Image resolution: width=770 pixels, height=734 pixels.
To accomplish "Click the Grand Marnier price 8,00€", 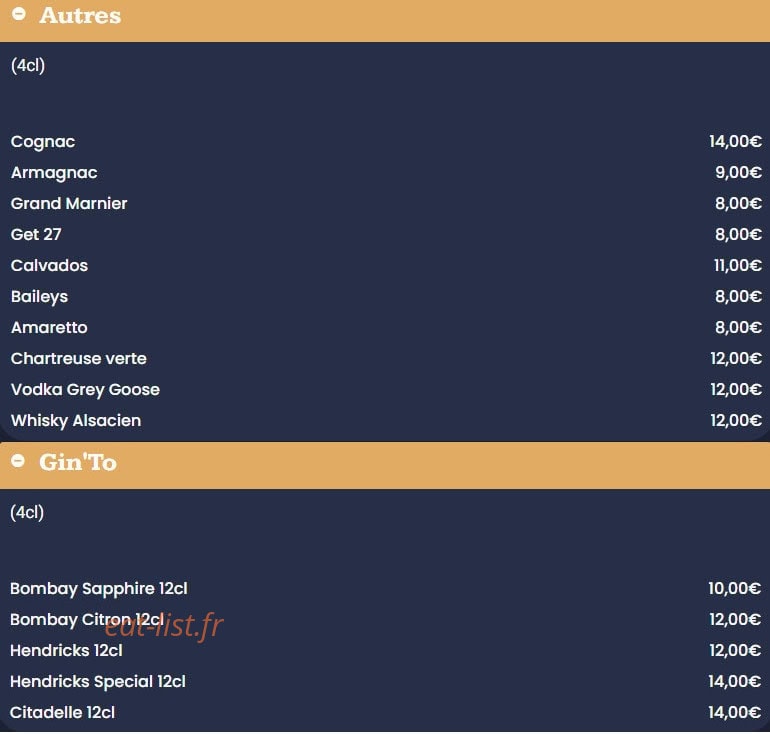I will pos(738,203).
